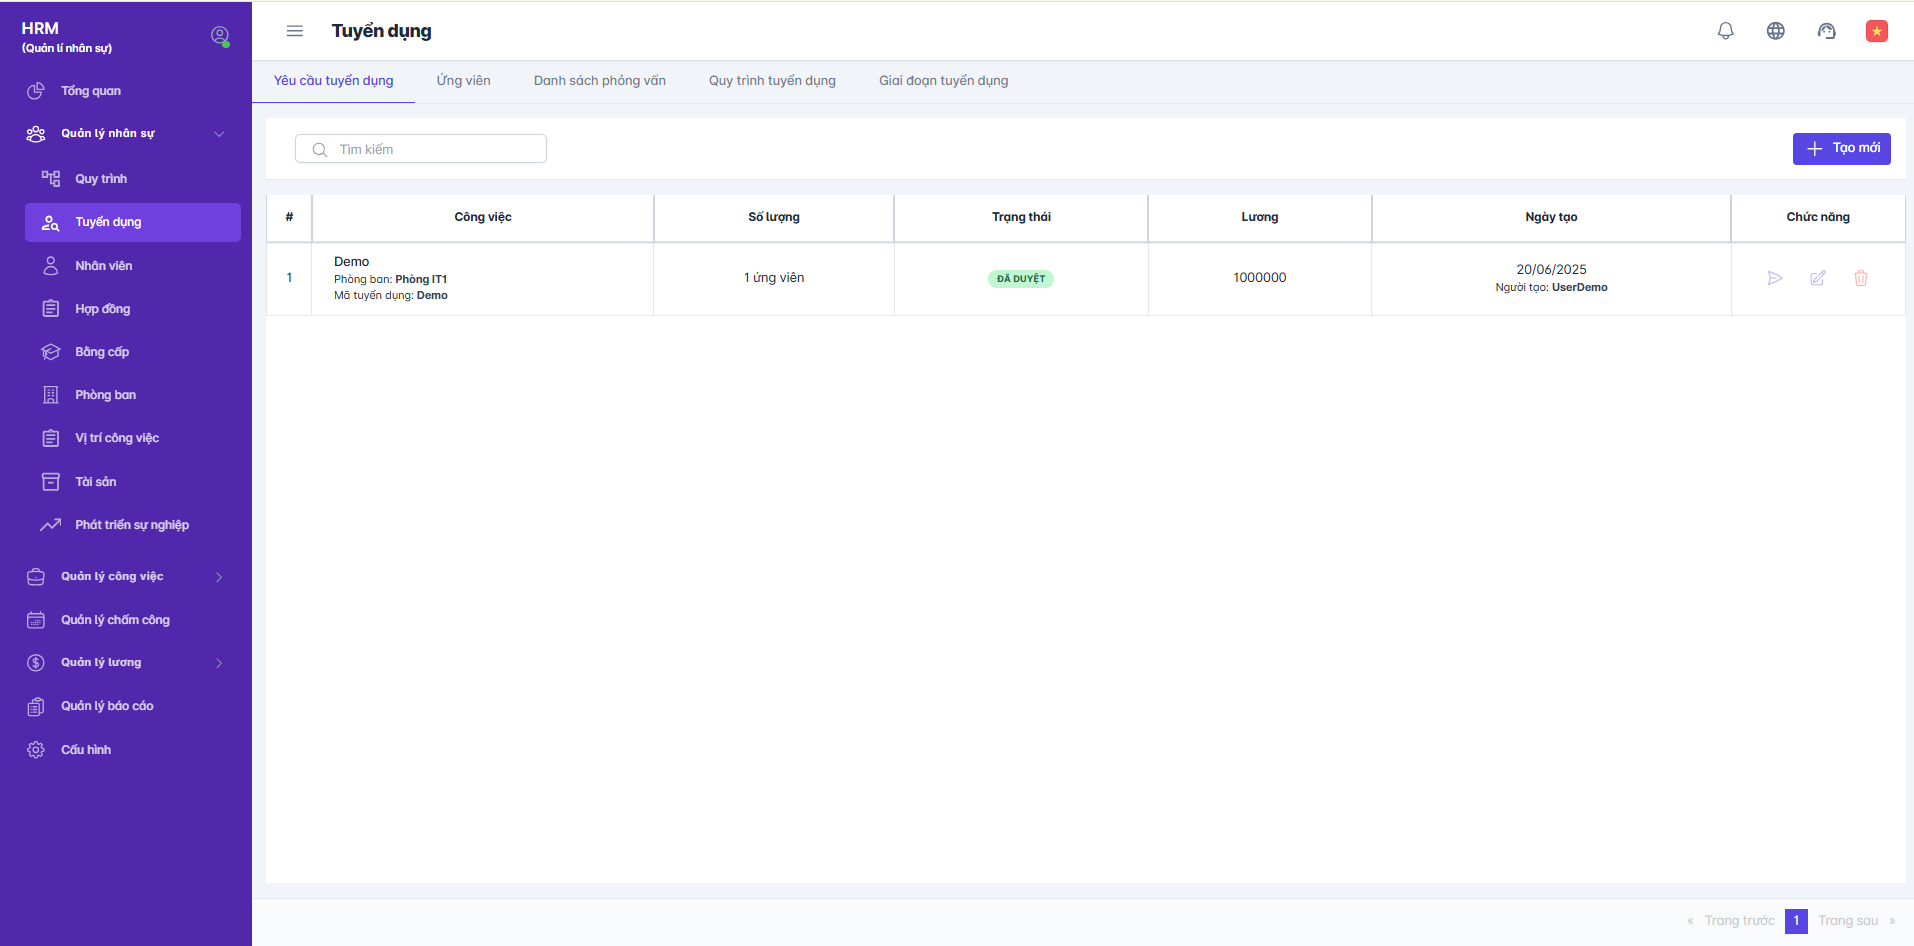Click the notification bell icon
The image size is (1914, 946).
coord(1725,31)
